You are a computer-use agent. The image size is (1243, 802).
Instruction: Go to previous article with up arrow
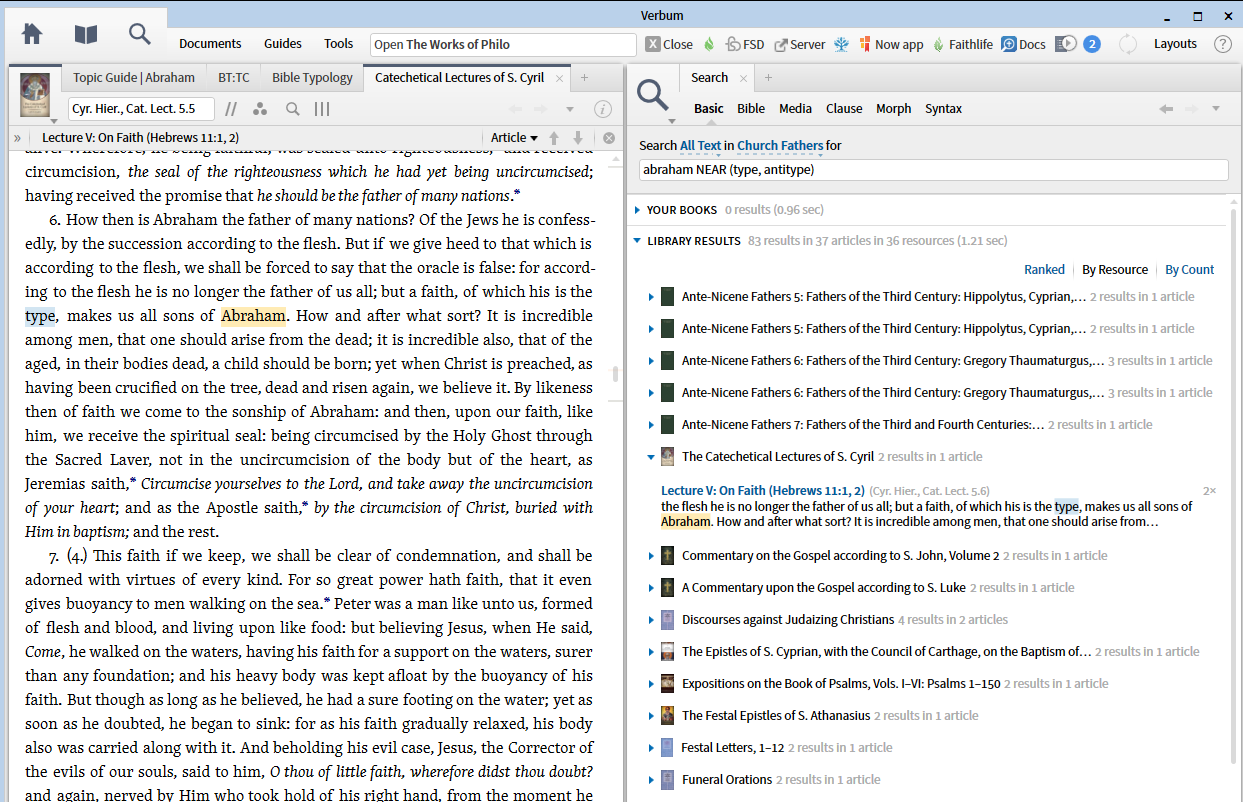pyautogui.click(x=554, y=138)
